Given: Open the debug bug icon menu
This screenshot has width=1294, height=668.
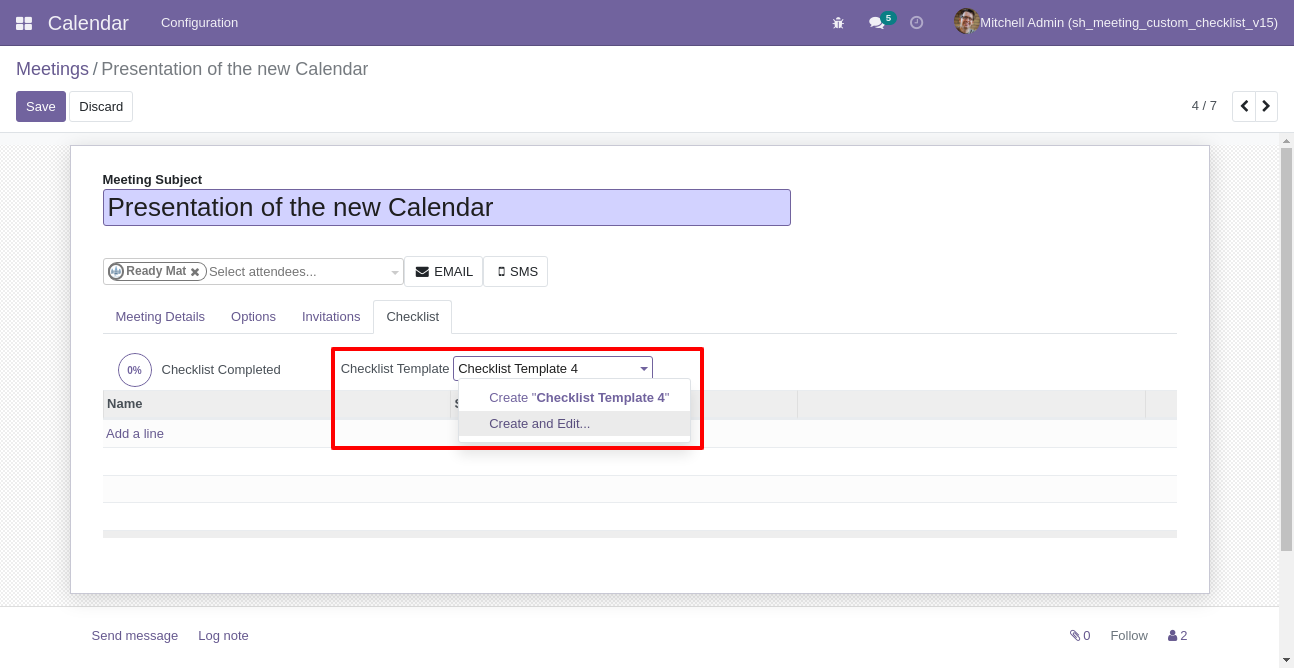Looking at the screenshot, I should point(838,23).
